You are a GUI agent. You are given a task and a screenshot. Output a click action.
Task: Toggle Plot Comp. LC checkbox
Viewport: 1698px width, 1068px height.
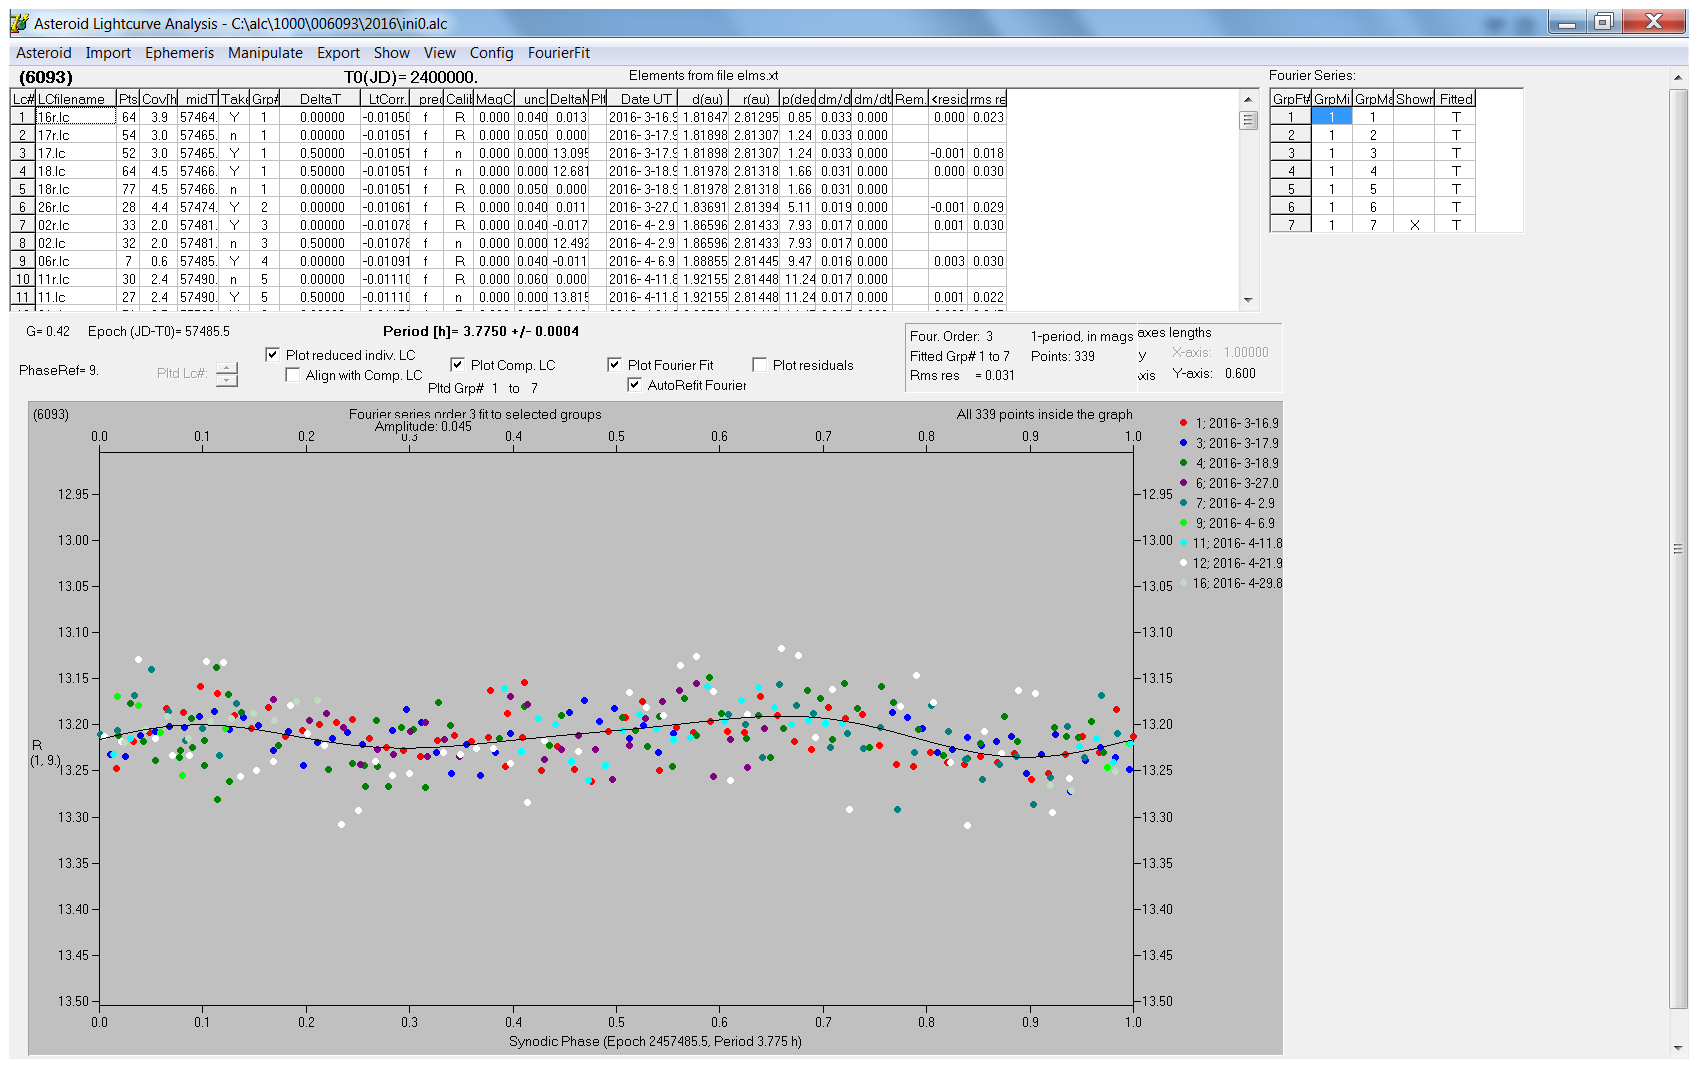tap(457, 365)
